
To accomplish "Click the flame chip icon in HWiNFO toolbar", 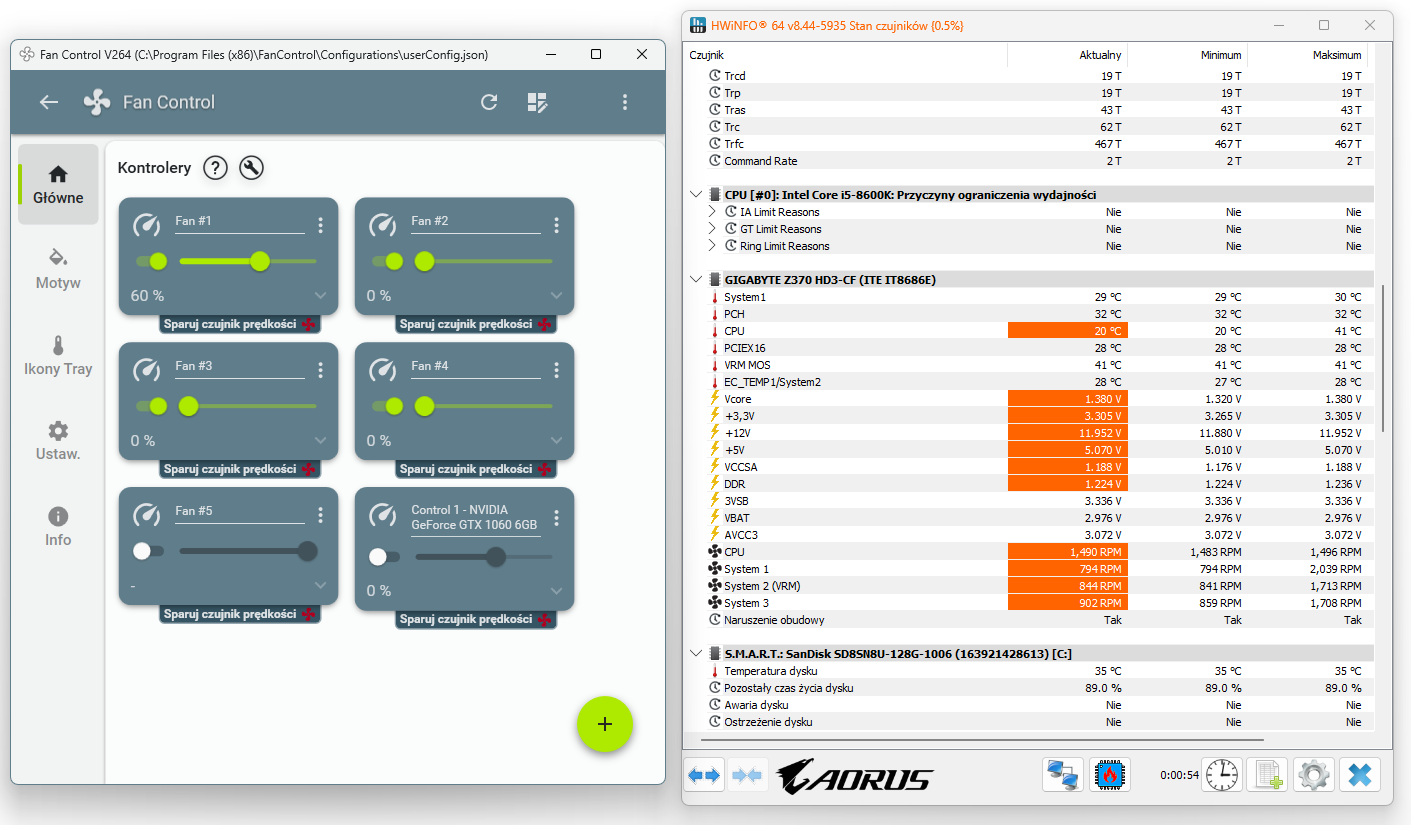I will coord(1109,775).
